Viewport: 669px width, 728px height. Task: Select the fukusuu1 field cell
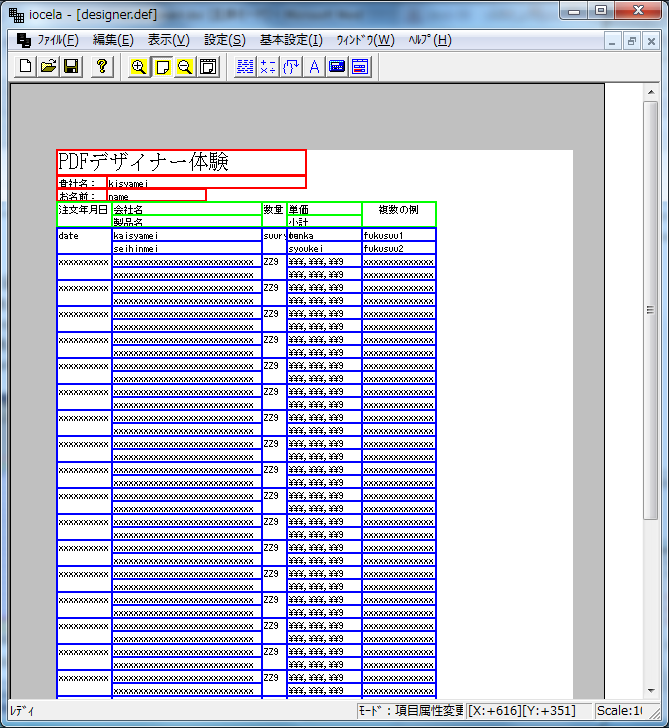(399, 235)
